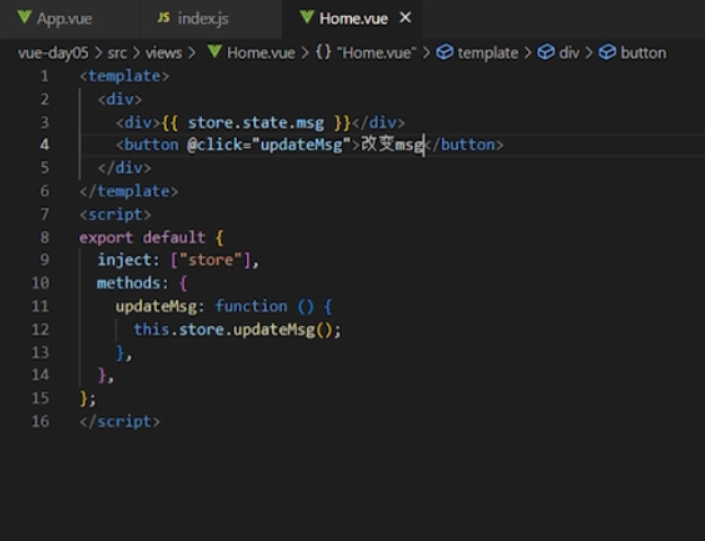Click function keyword on line 11
The image size is (705, 541).
(x=251, y=307)
